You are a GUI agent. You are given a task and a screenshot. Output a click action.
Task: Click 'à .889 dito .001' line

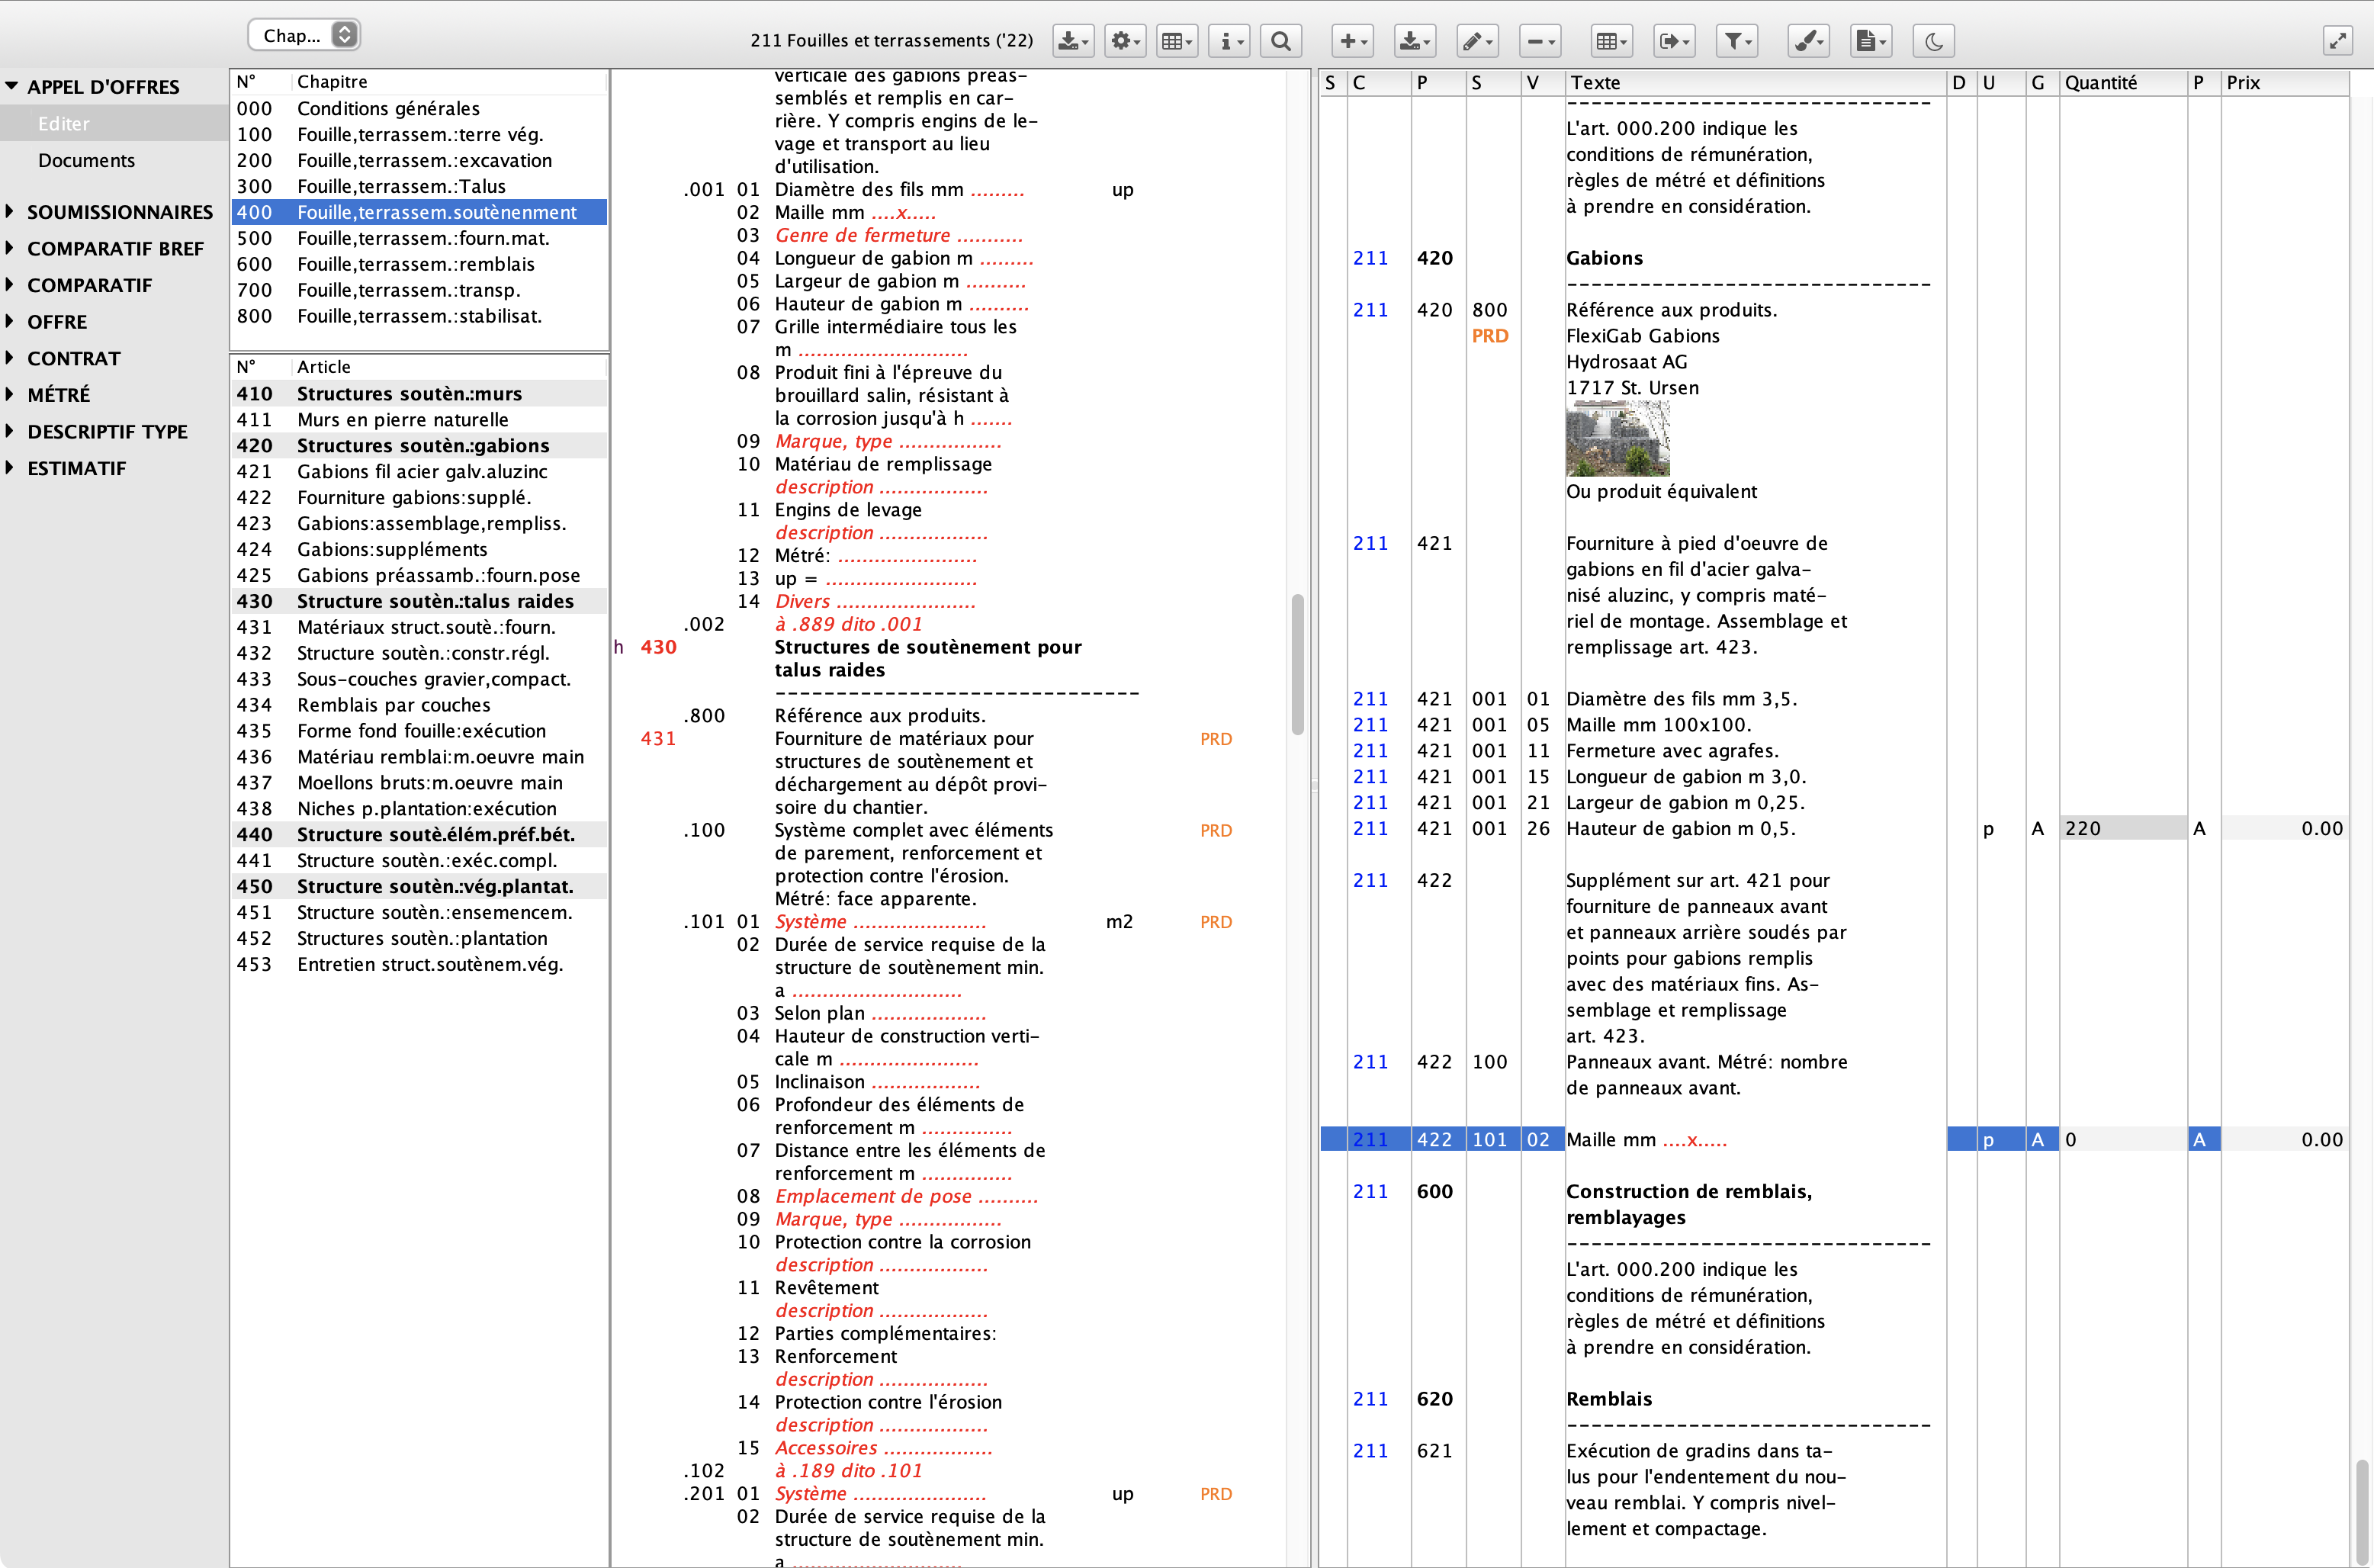pos(849,624)
